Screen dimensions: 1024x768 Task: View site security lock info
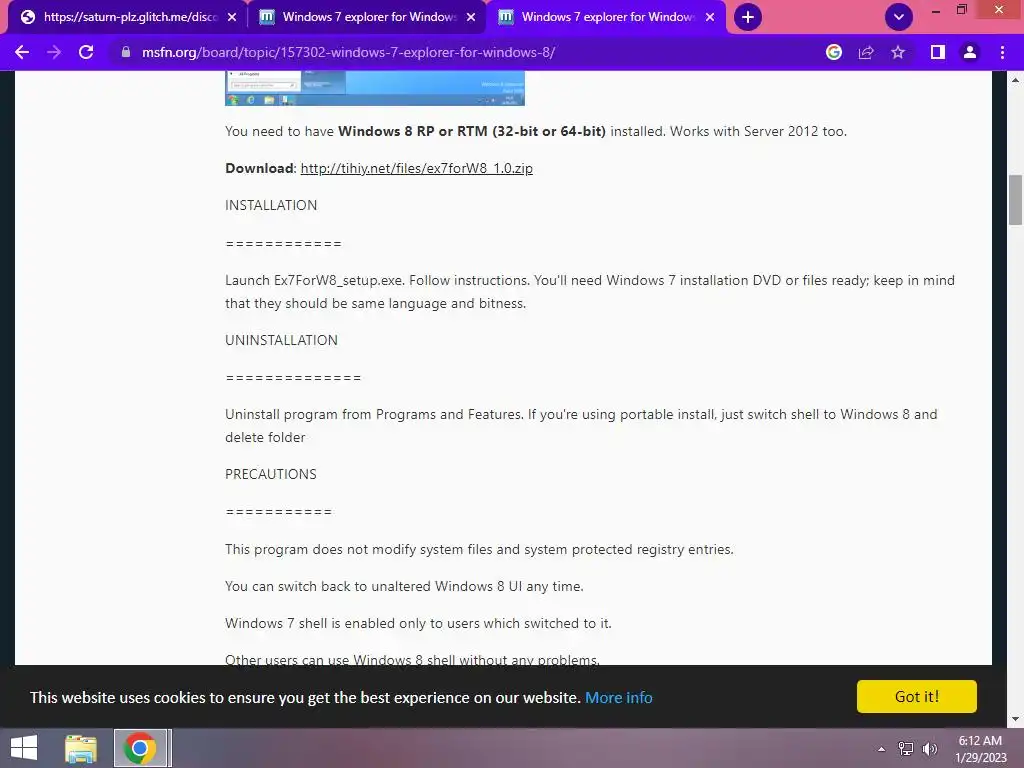tap(126, 52)
